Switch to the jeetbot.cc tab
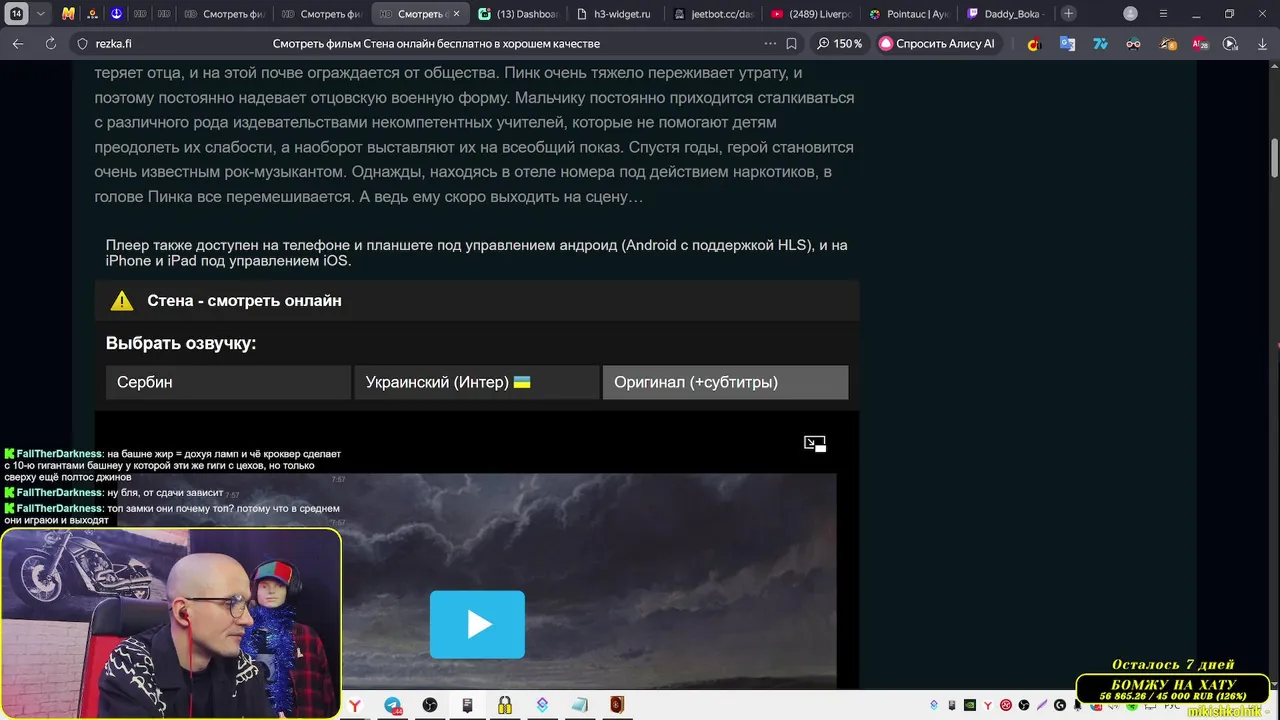The width and height of the screenshot is (1280, 720). pyautogui.click(x=711, y=14)
